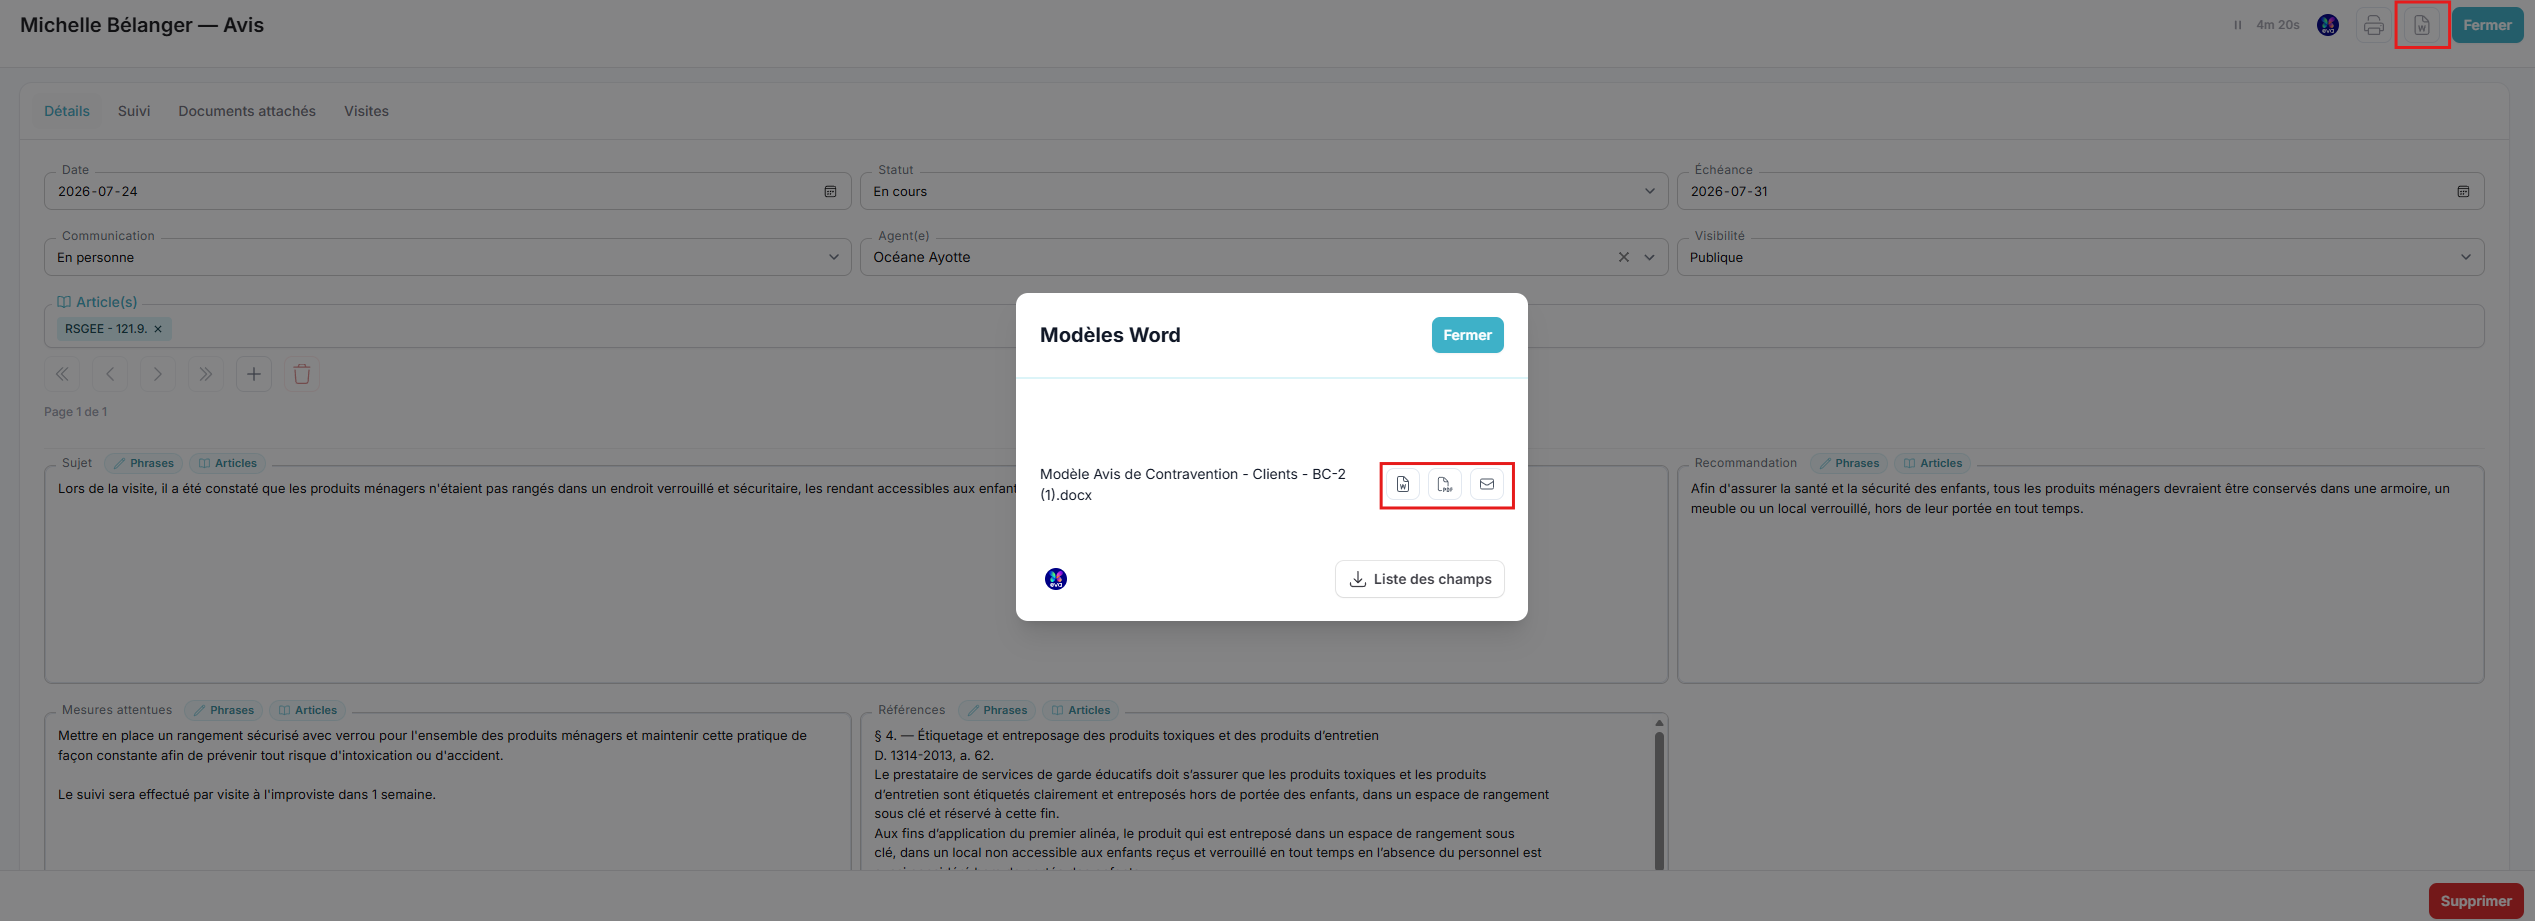Open the Date calendar picker

tap(830, 191)
